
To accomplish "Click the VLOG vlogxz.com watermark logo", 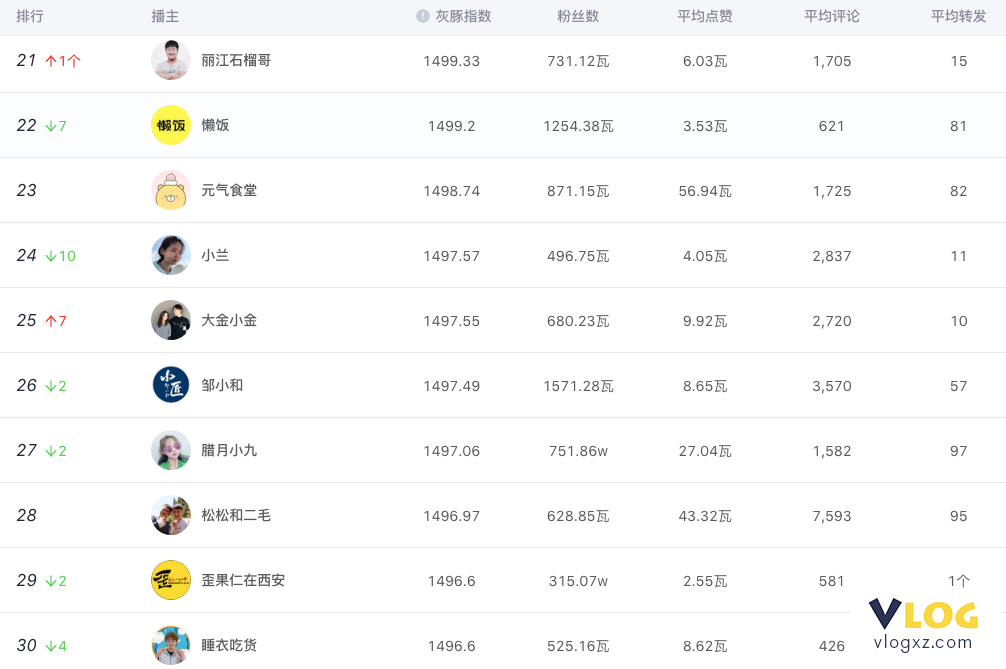I will [x=923, y=625].
